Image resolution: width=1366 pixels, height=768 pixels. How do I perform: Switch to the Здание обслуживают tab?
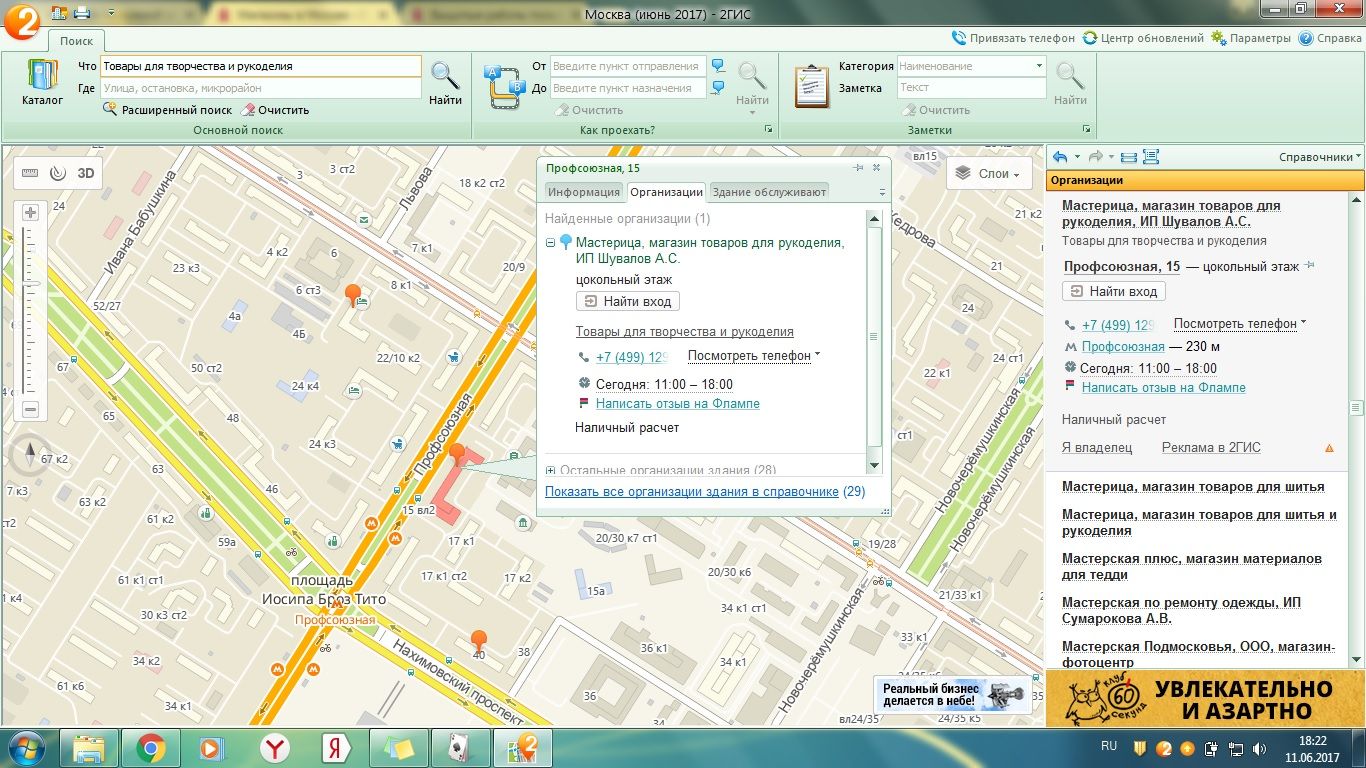click(x=769, y=192)
